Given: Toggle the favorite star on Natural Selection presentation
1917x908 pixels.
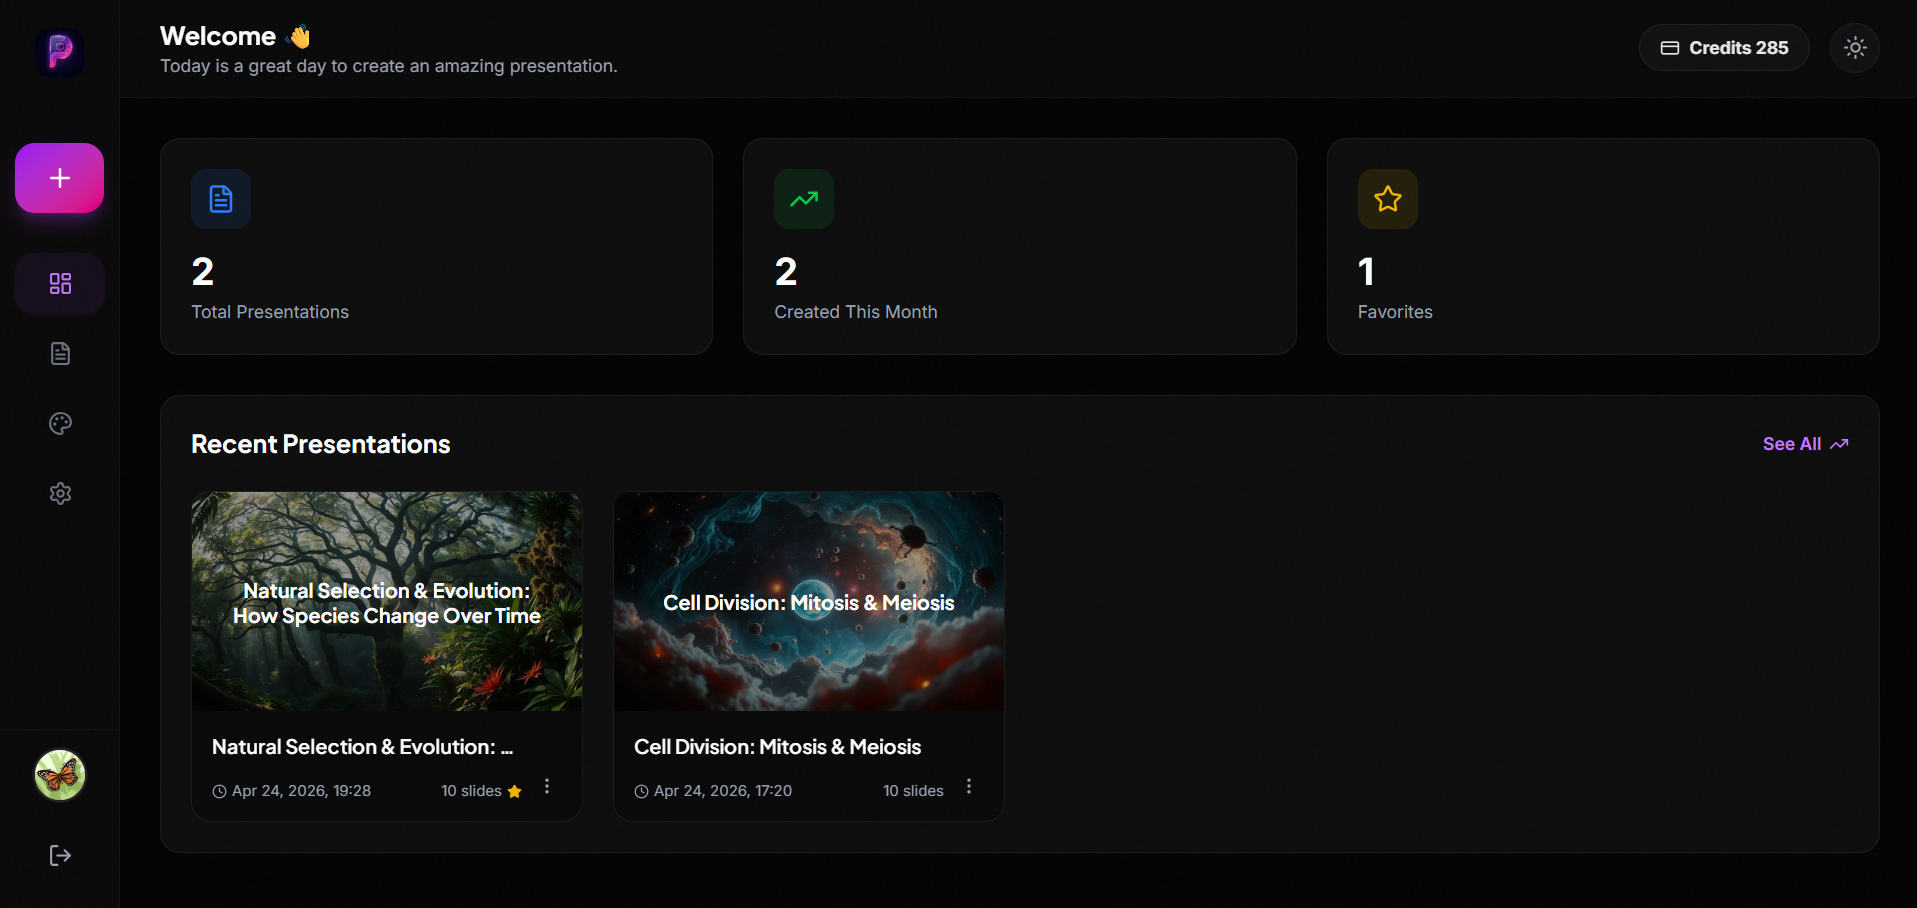Looking at the screenshot, I should 515,791.
